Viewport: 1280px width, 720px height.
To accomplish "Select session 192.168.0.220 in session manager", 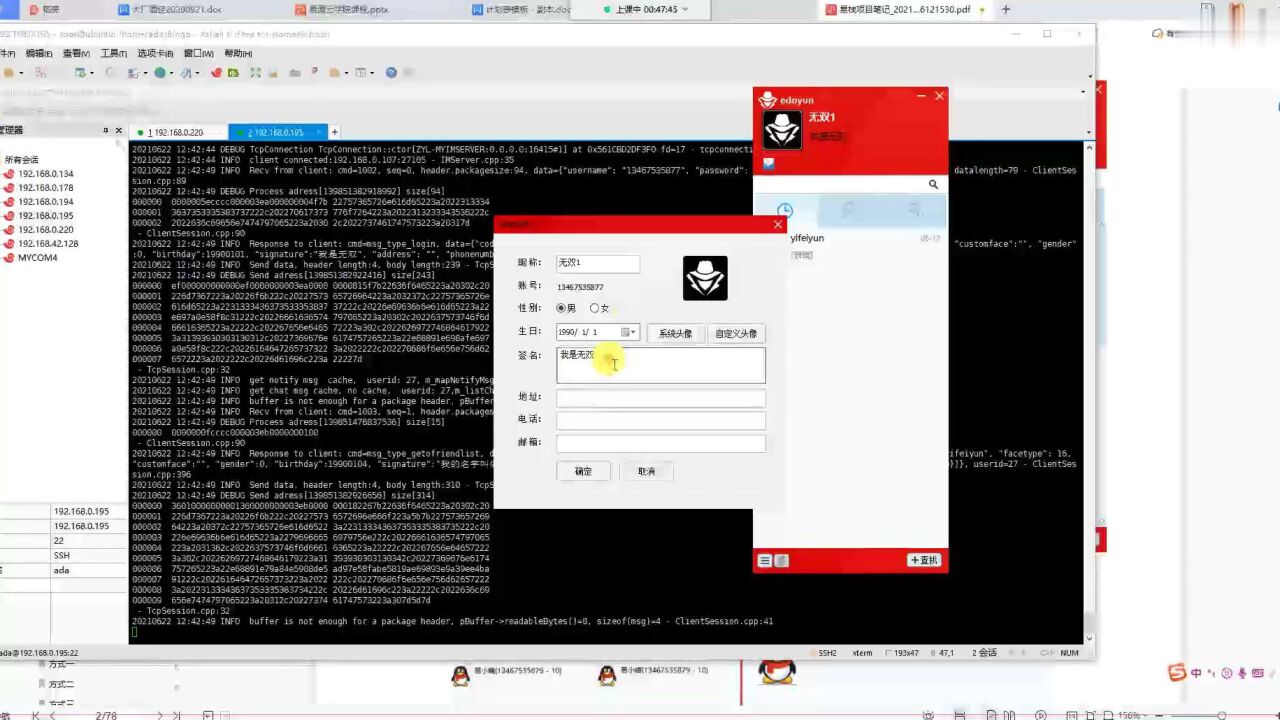I will [46, 229].
